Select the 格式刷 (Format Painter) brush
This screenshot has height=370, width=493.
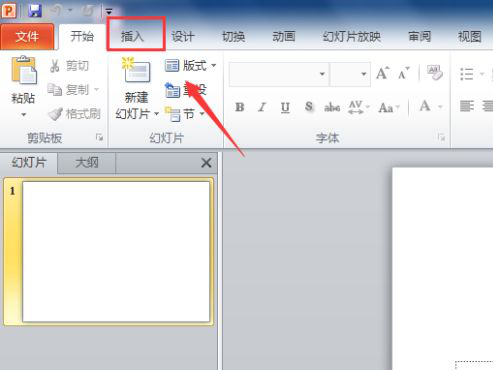click(x=74, y=114)
